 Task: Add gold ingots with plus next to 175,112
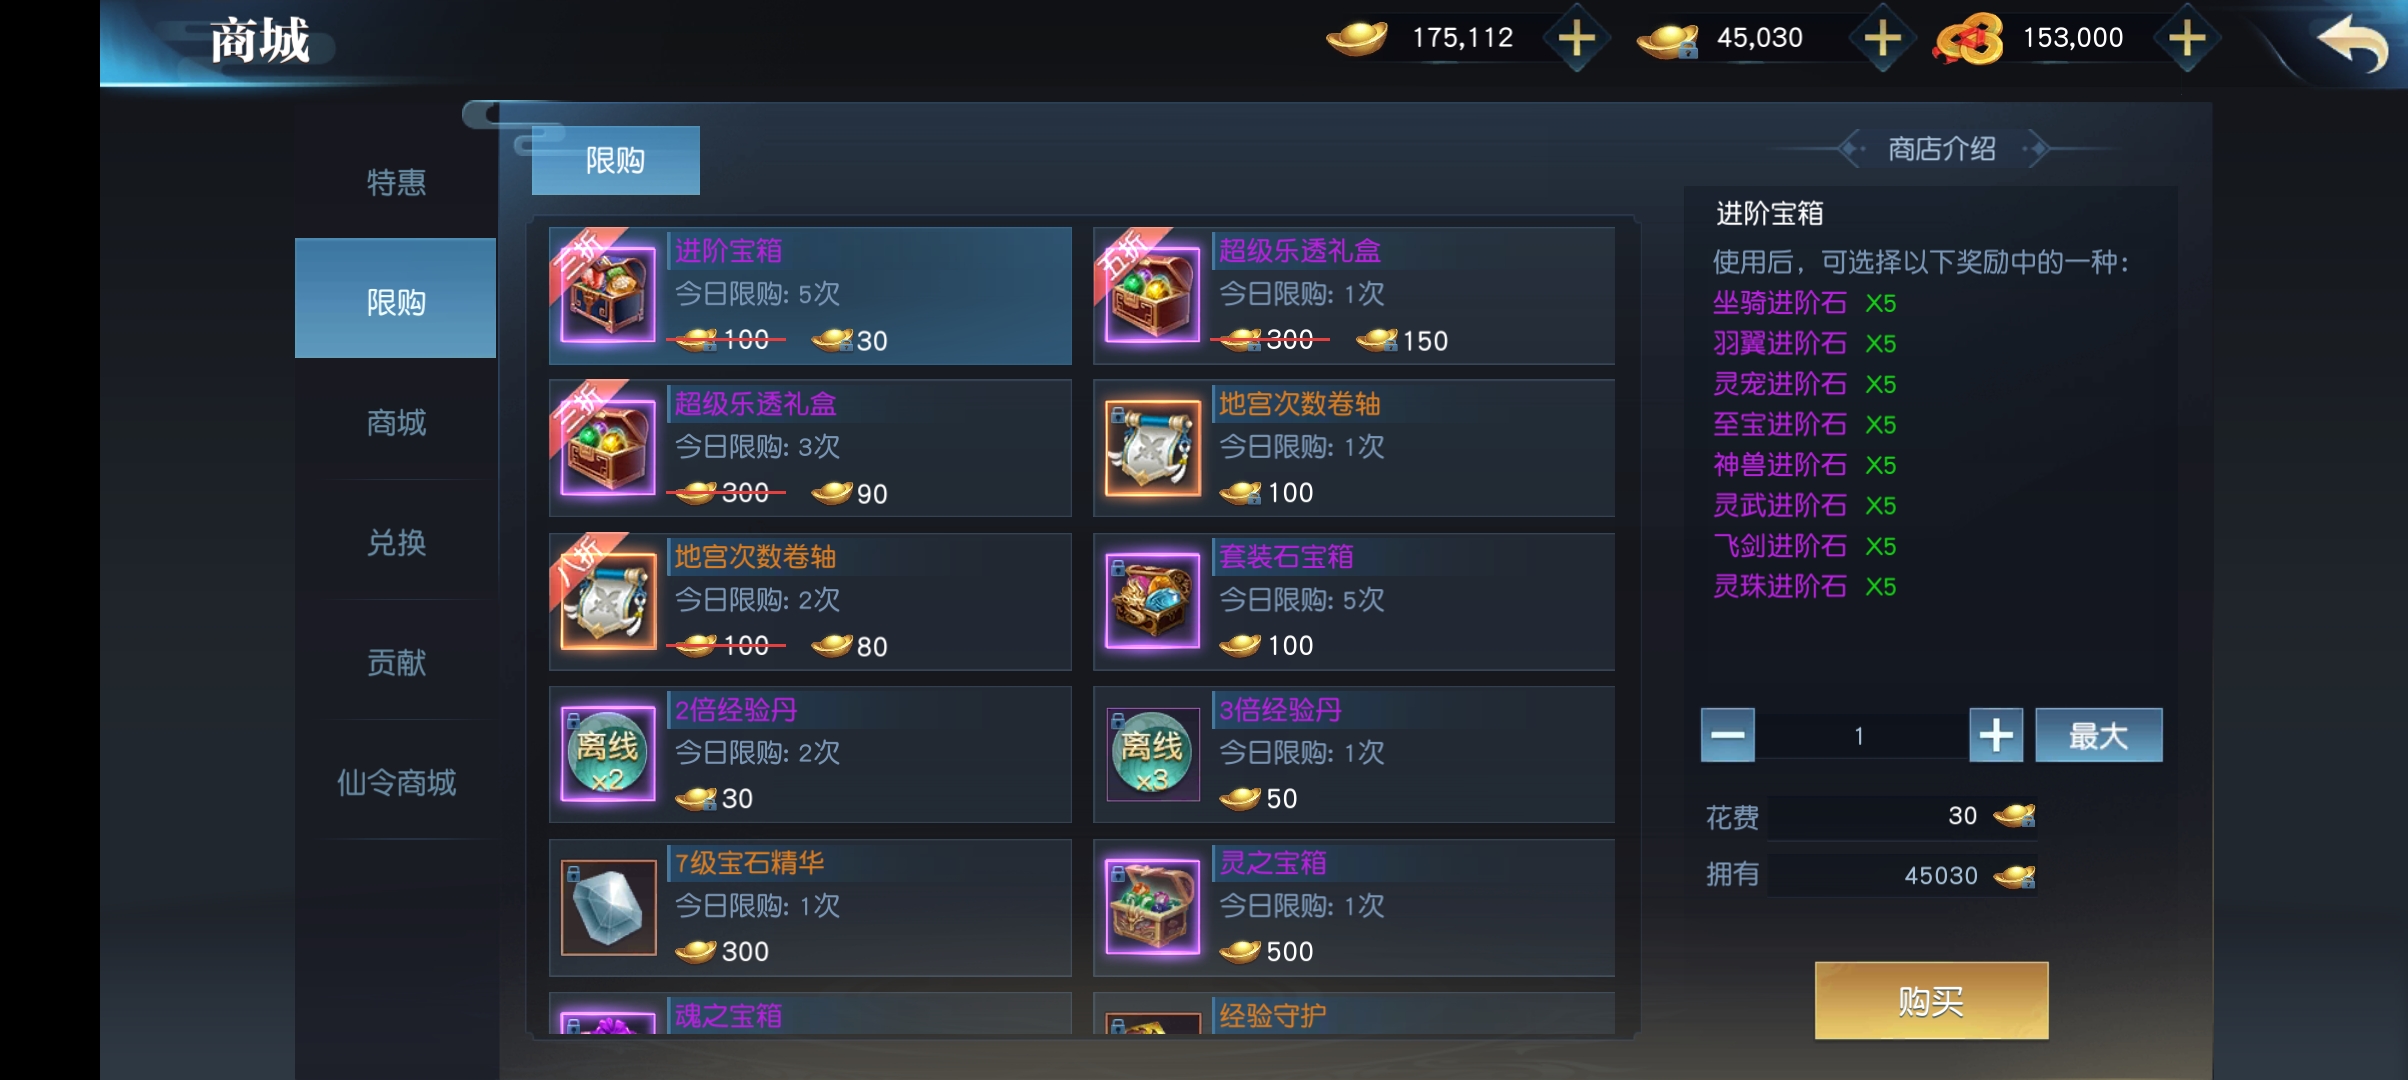[1577, 39]
